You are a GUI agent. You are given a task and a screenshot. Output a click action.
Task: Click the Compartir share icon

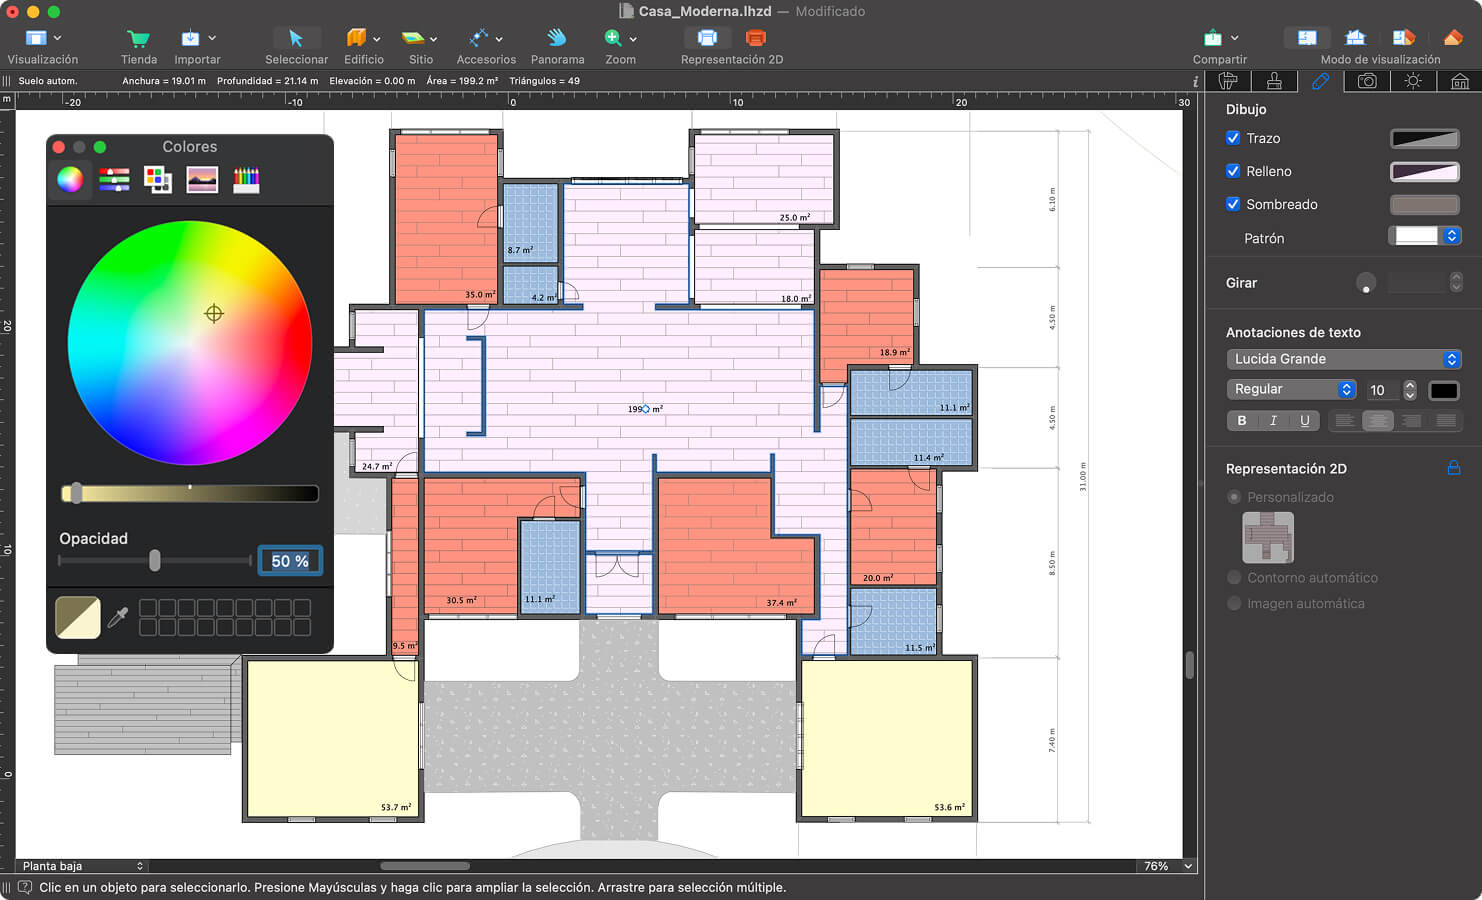1213,38
